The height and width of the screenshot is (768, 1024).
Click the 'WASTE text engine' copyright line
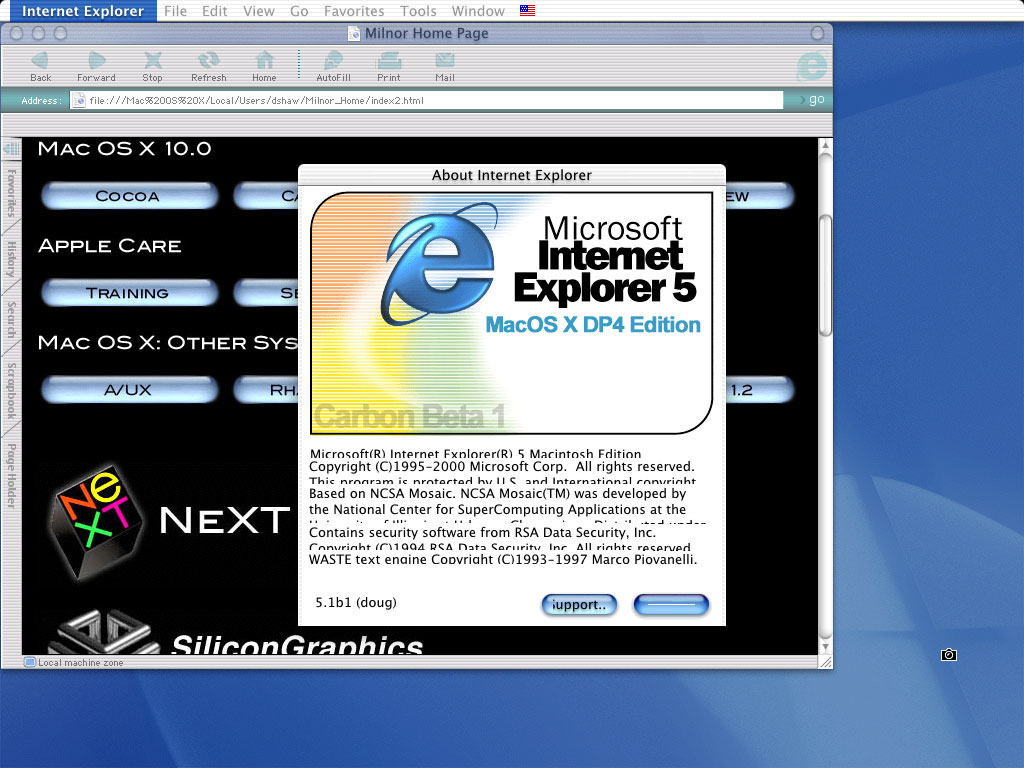503,559
